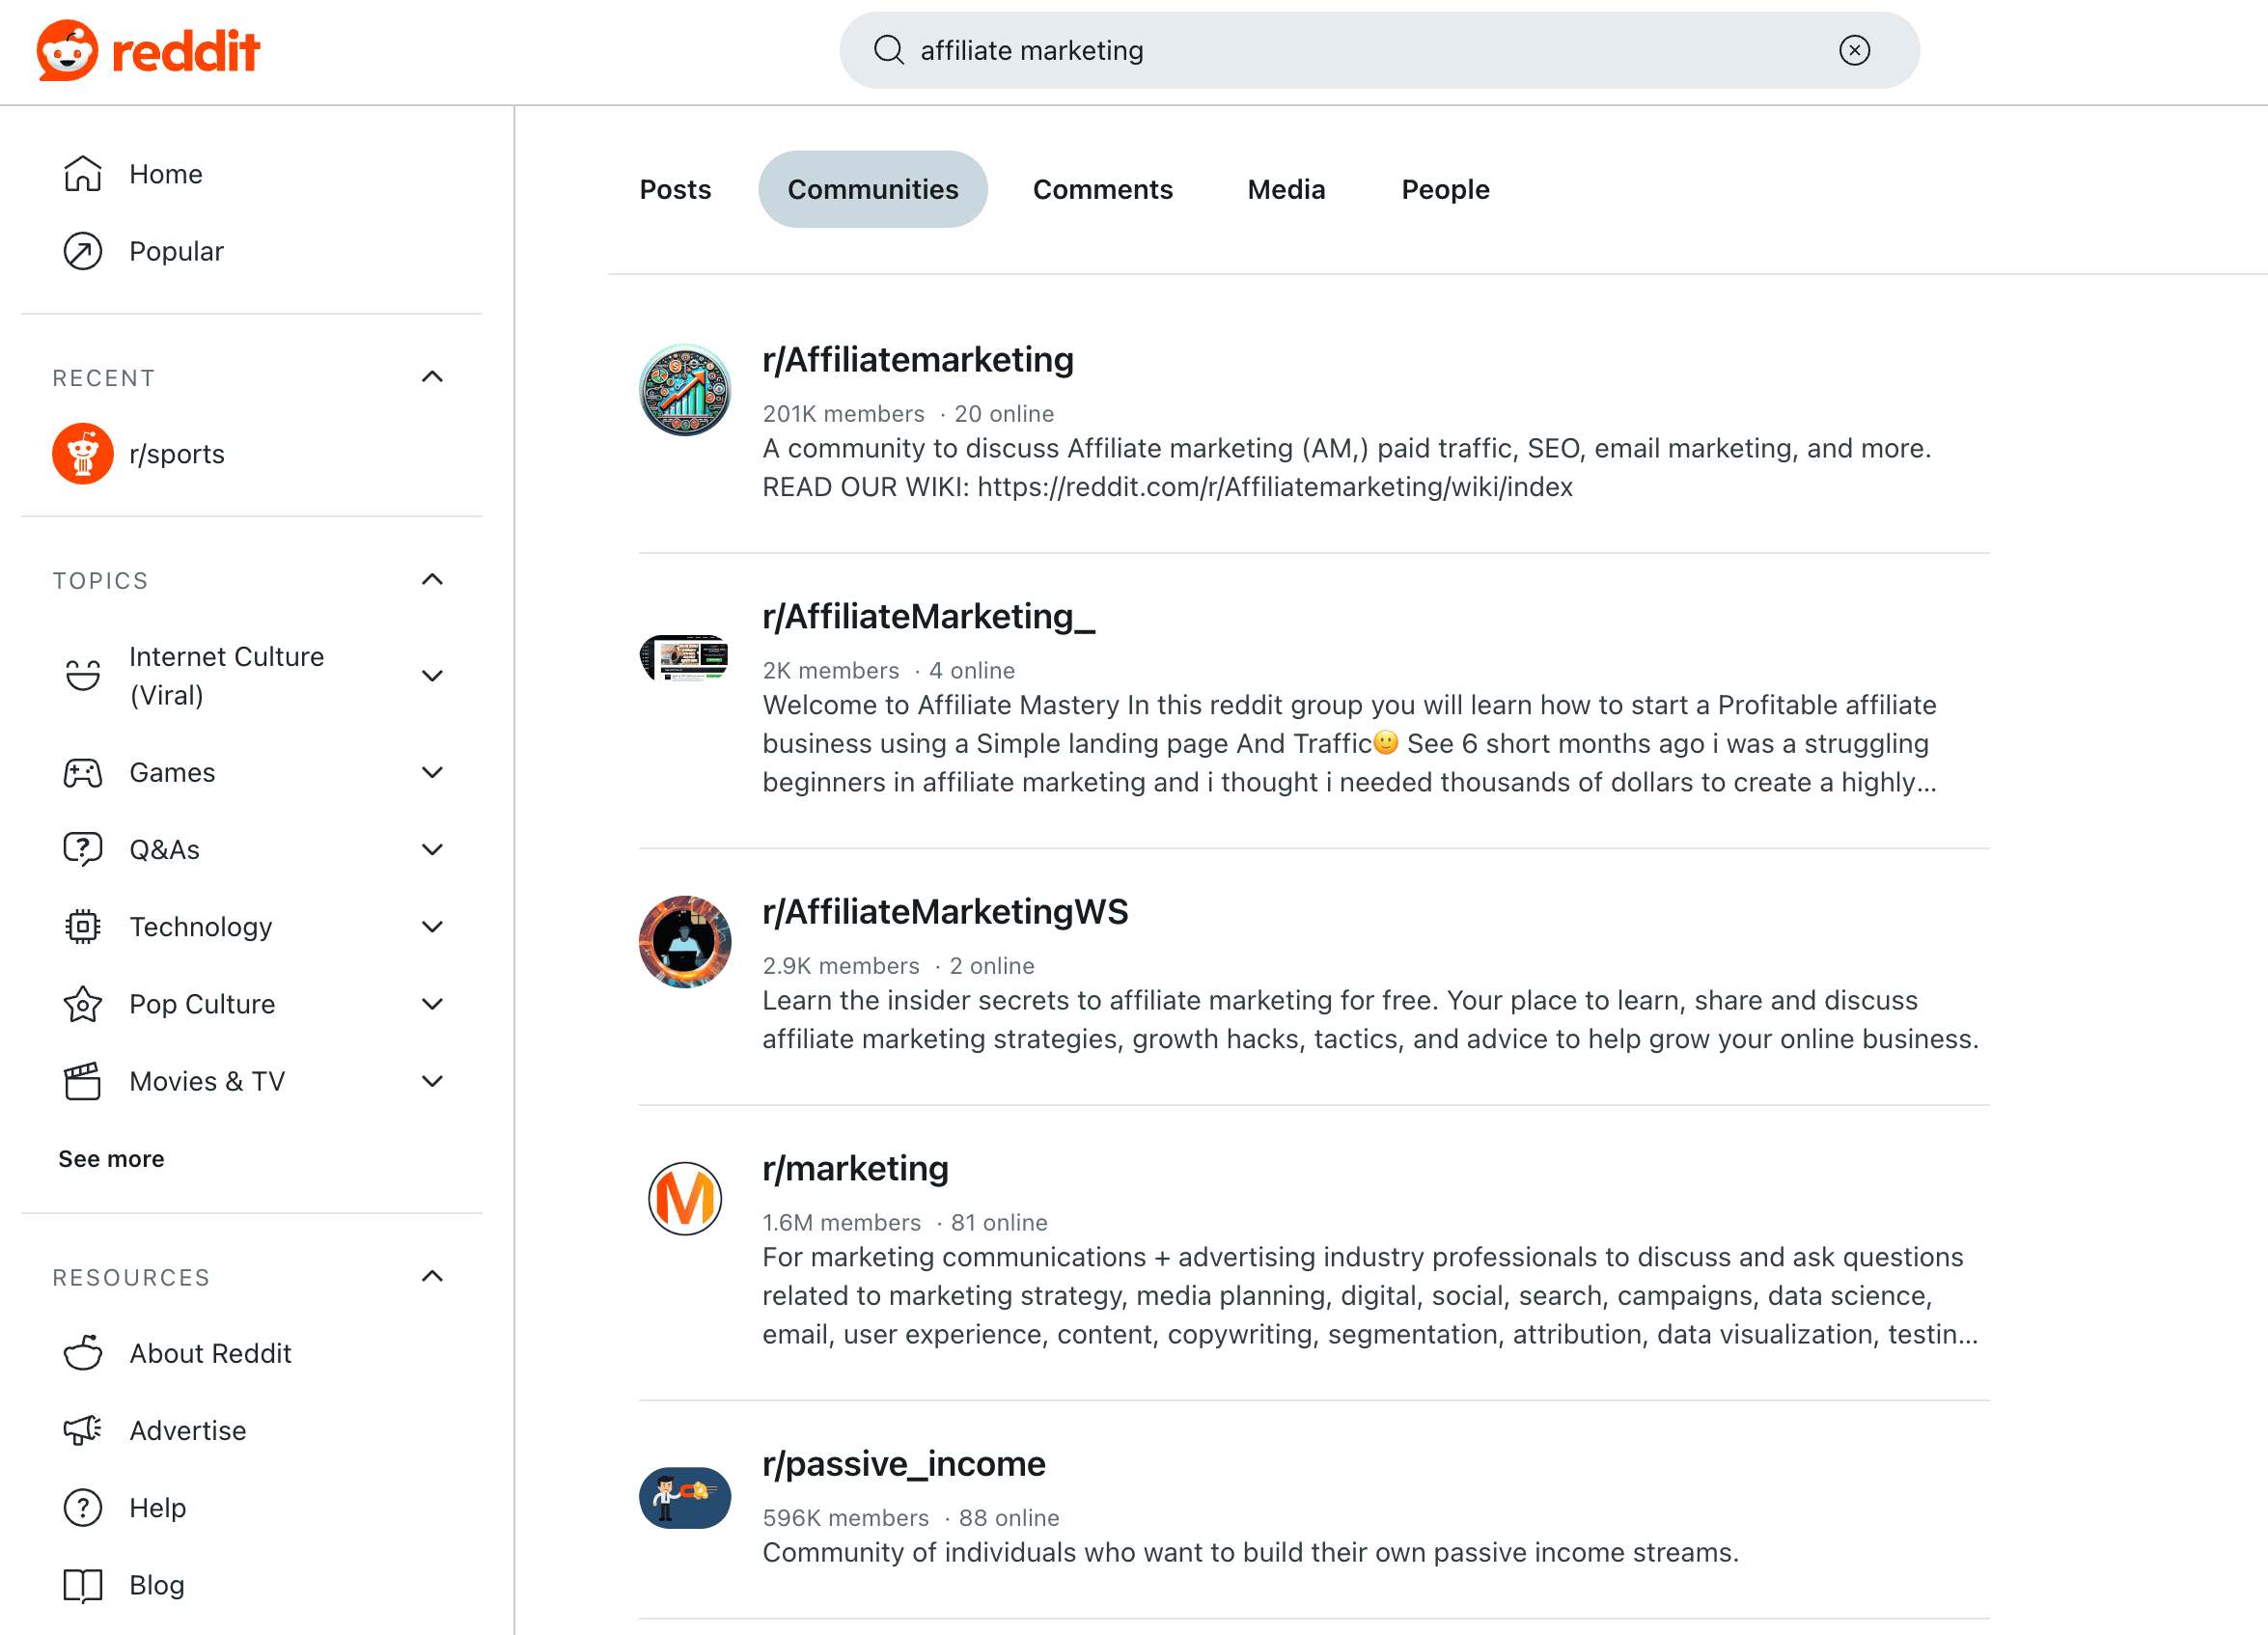Click into the affiliate marketing search field
This screenshot has width=2268, height=1635.
tap(1379, 50)
